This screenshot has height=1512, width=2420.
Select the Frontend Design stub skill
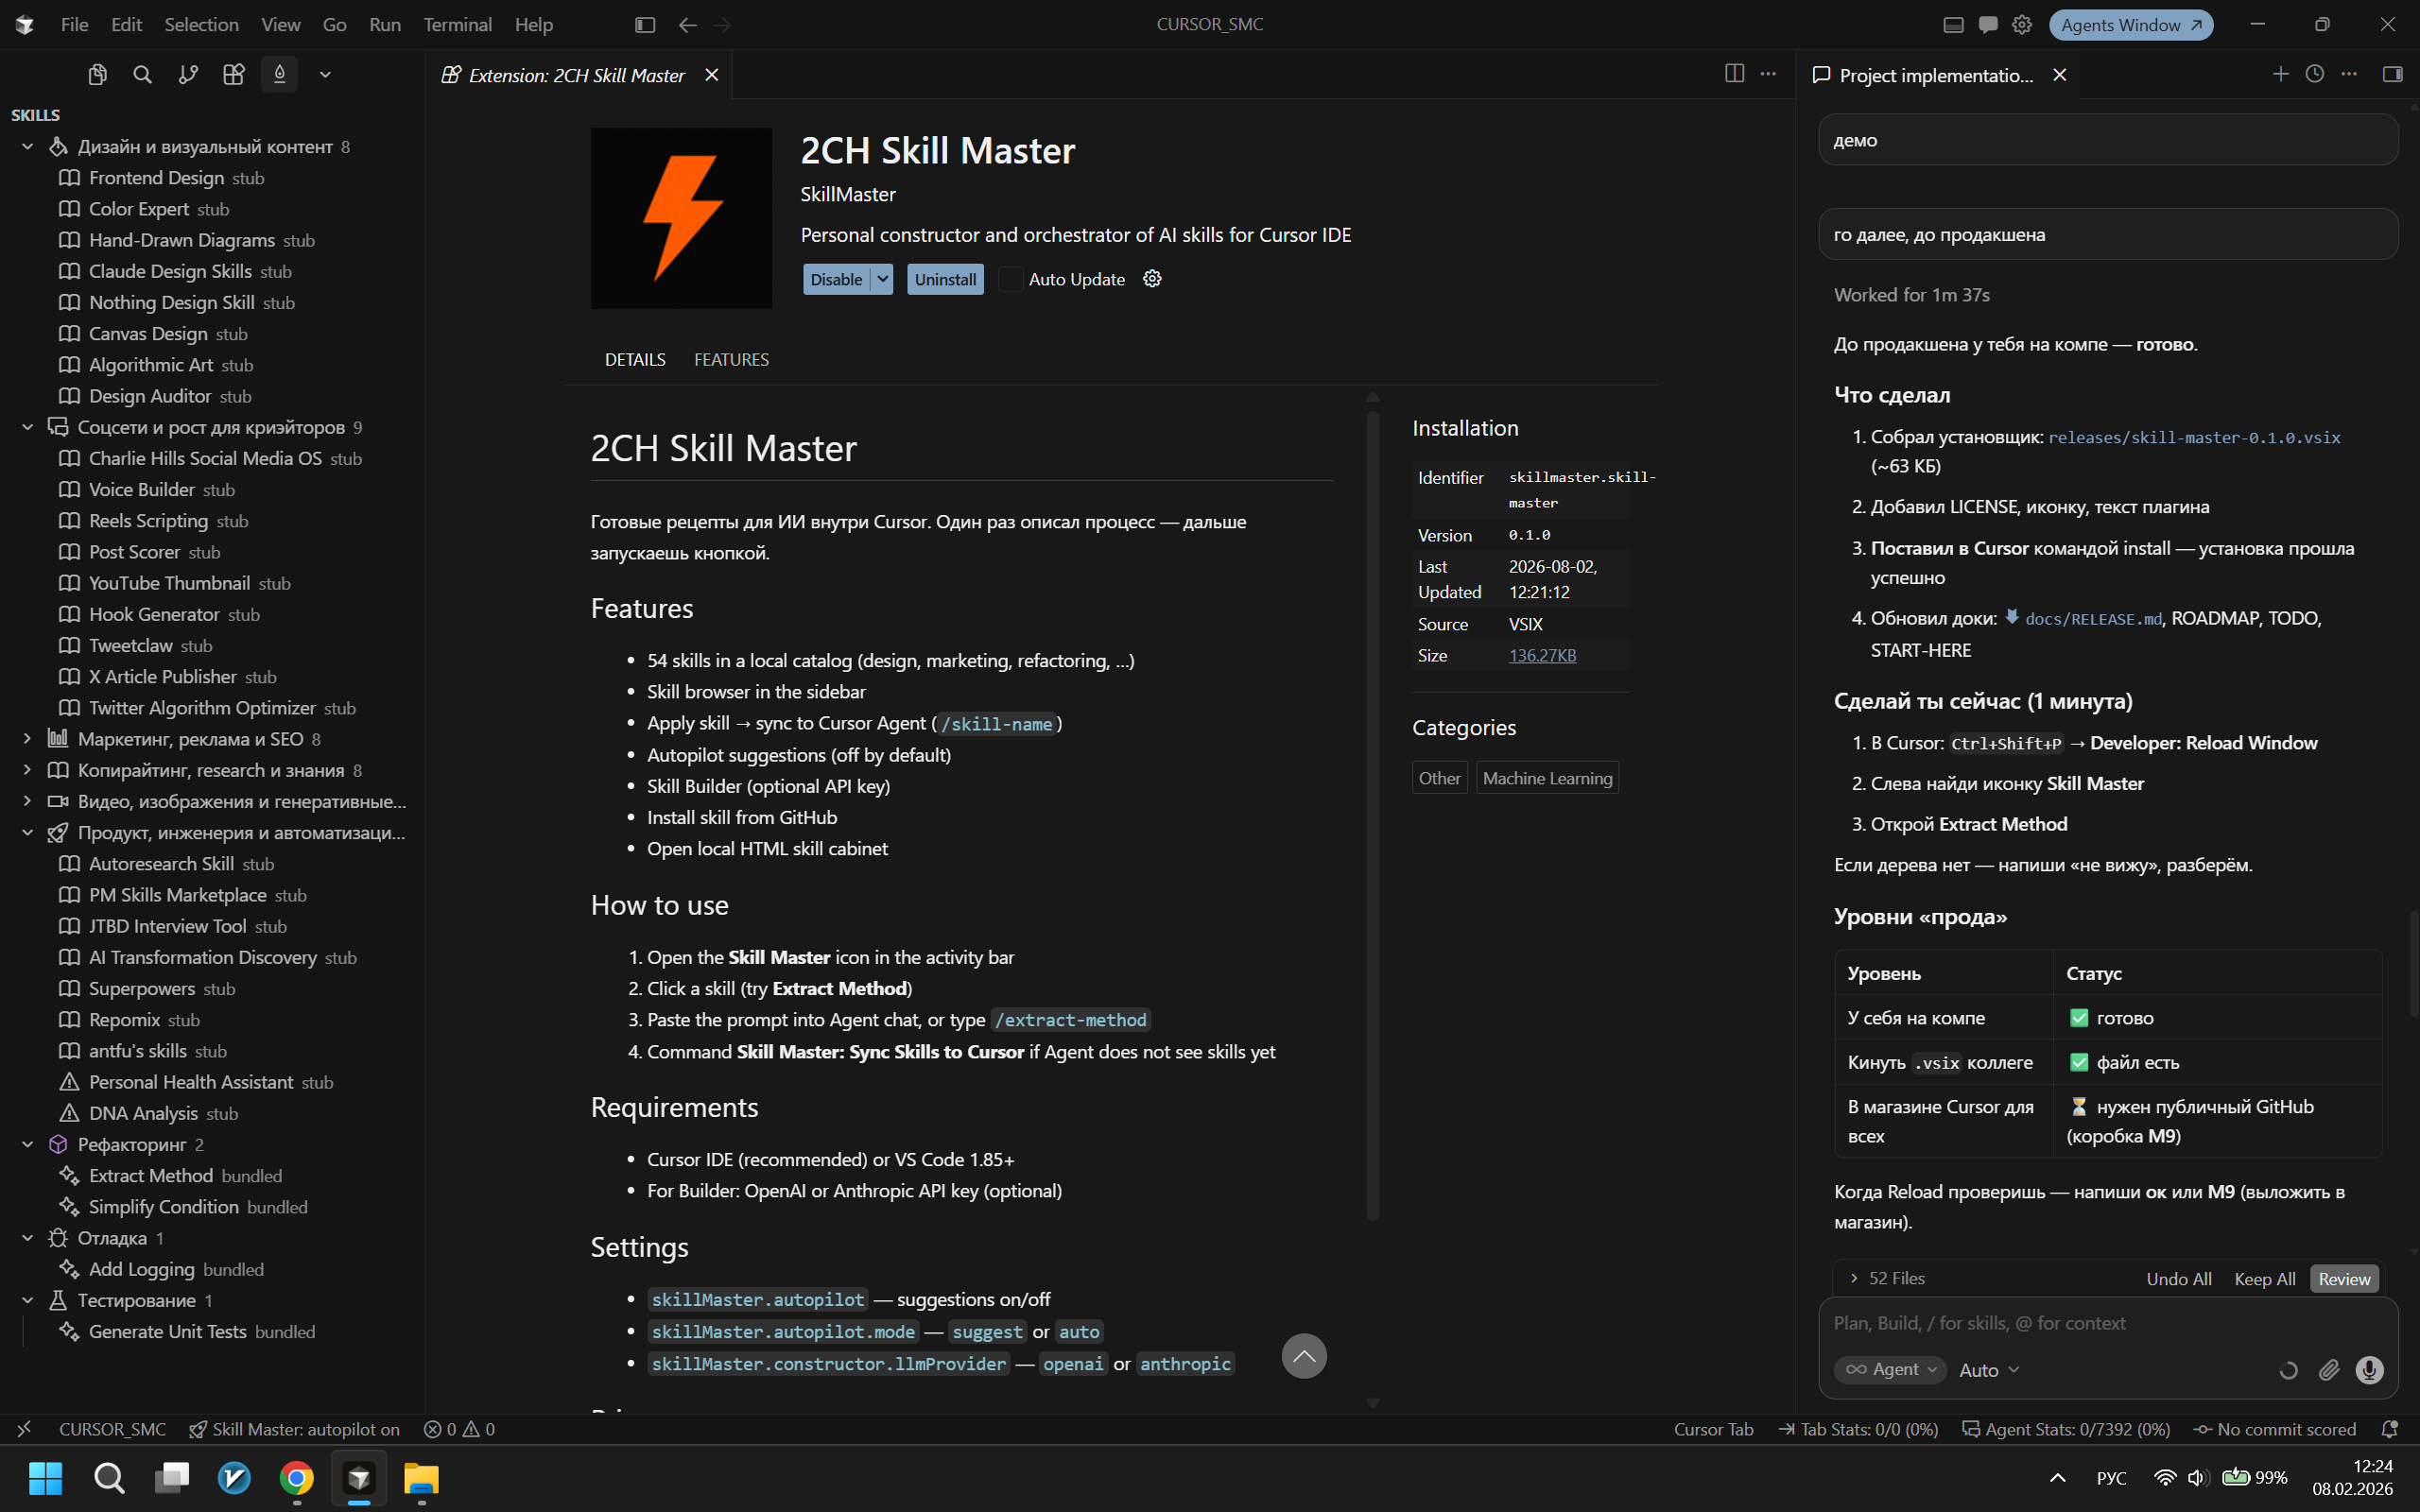point(177,178)
